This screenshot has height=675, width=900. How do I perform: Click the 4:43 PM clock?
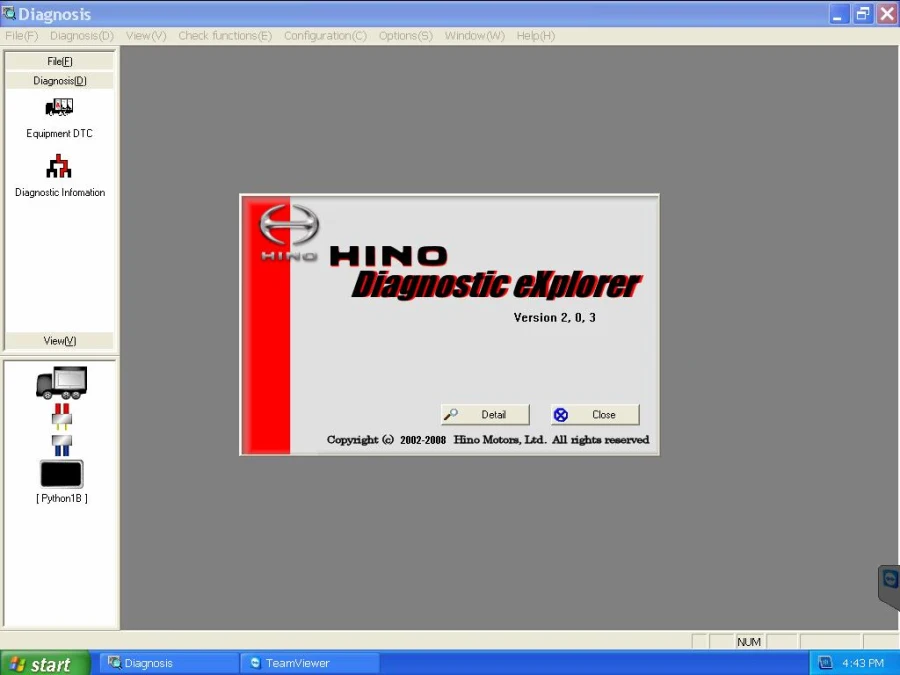pyautogui.click(x=863, y=664)
